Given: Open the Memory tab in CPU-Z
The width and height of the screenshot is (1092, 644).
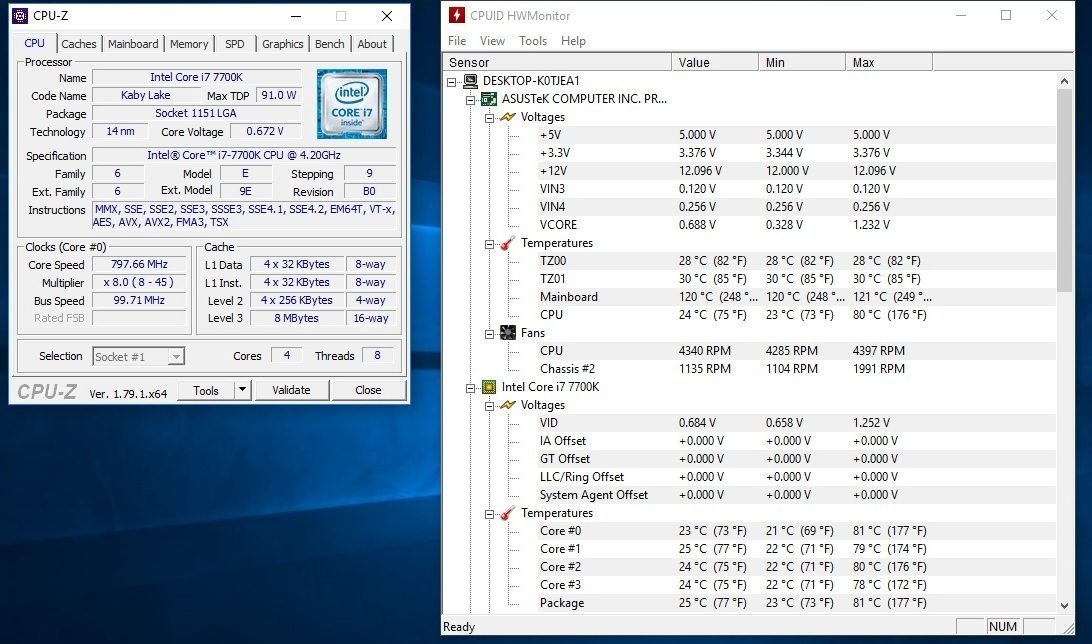Looking at the screenshot, I should tap(189, 44).
